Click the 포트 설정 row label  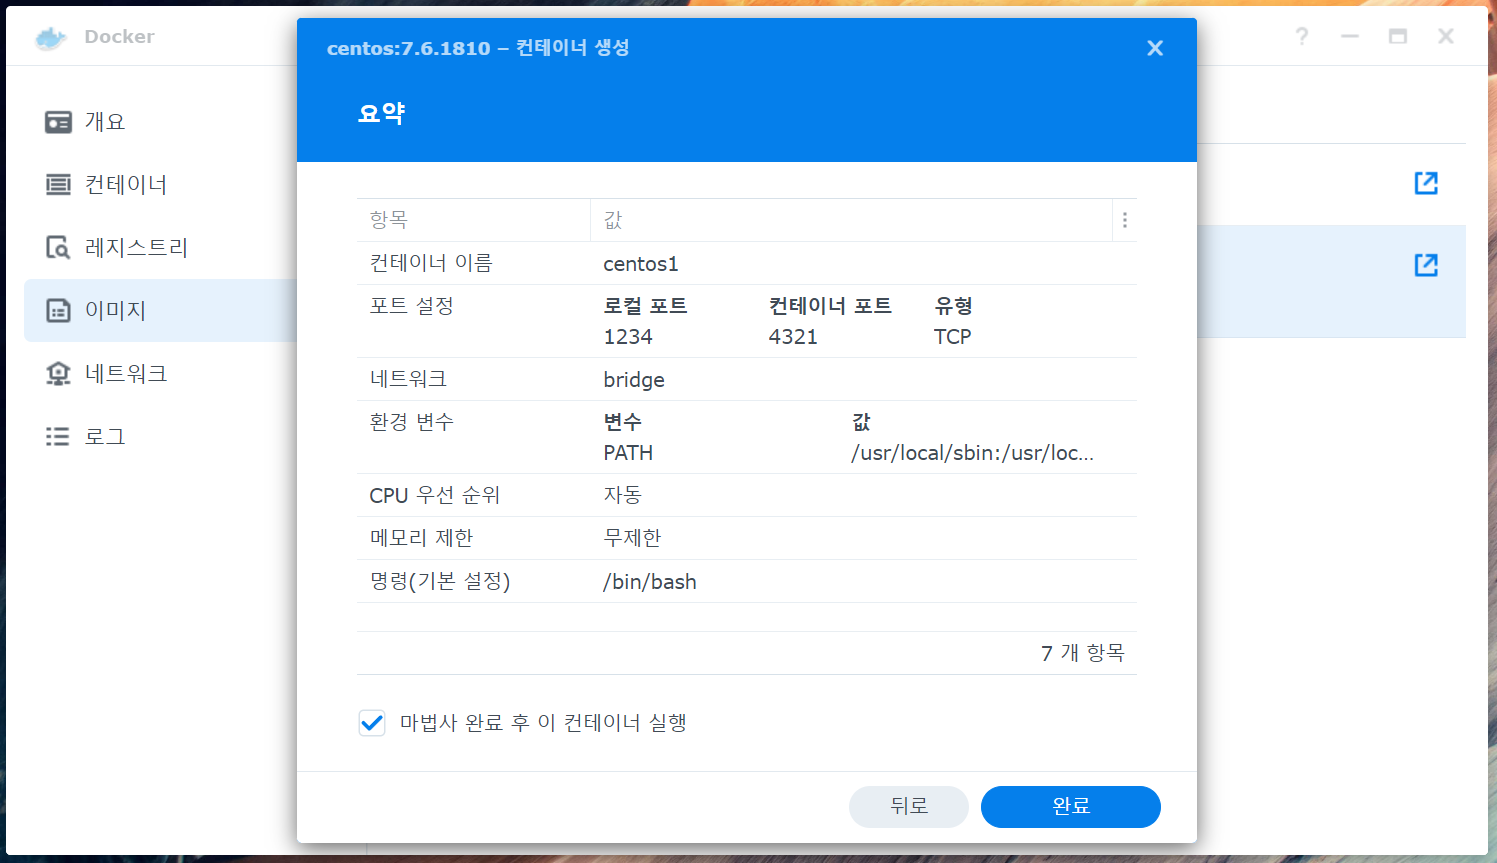tap(411, 306)
